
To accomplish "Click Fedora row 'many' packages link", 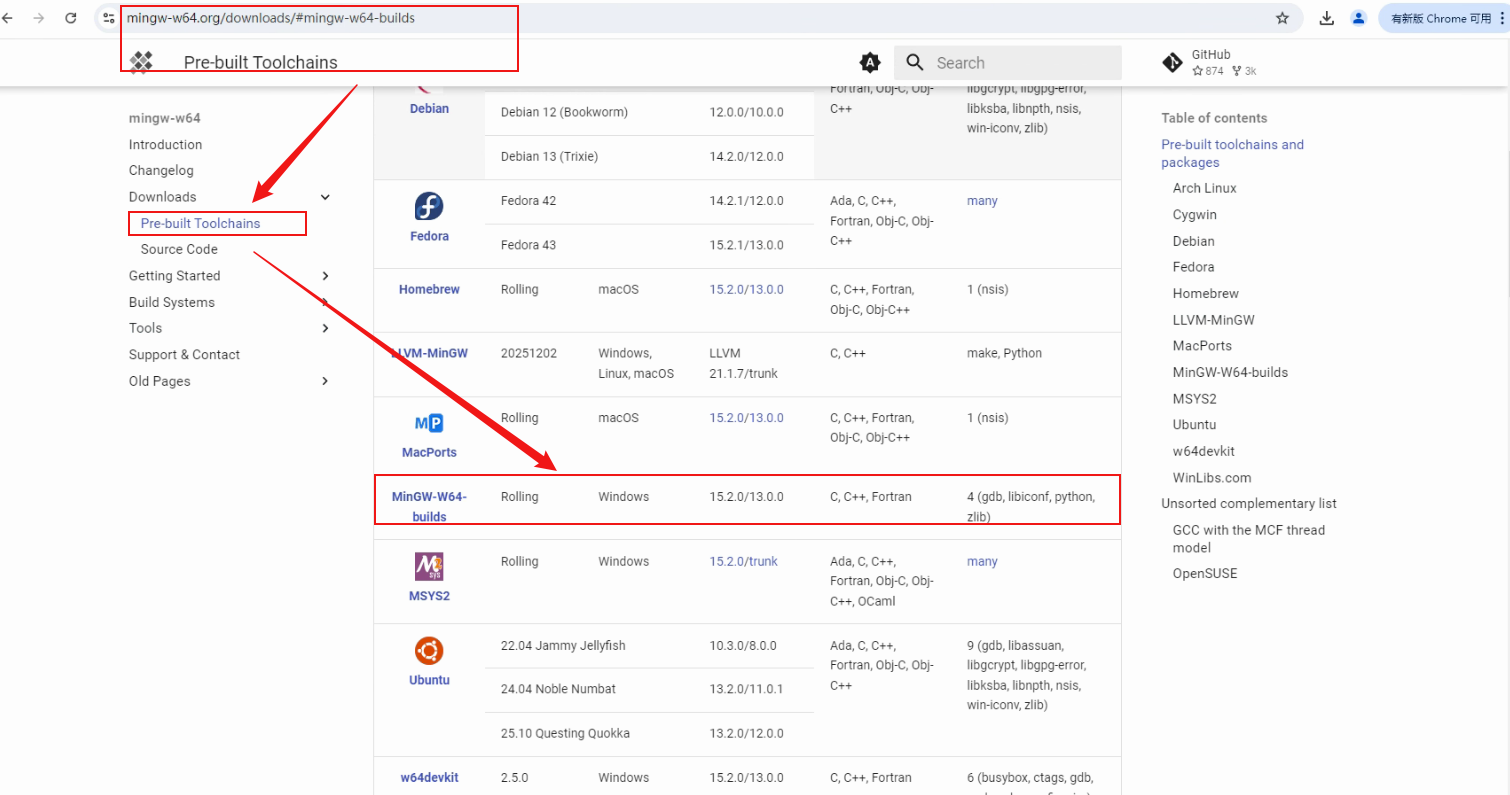I will click(982, 201).
